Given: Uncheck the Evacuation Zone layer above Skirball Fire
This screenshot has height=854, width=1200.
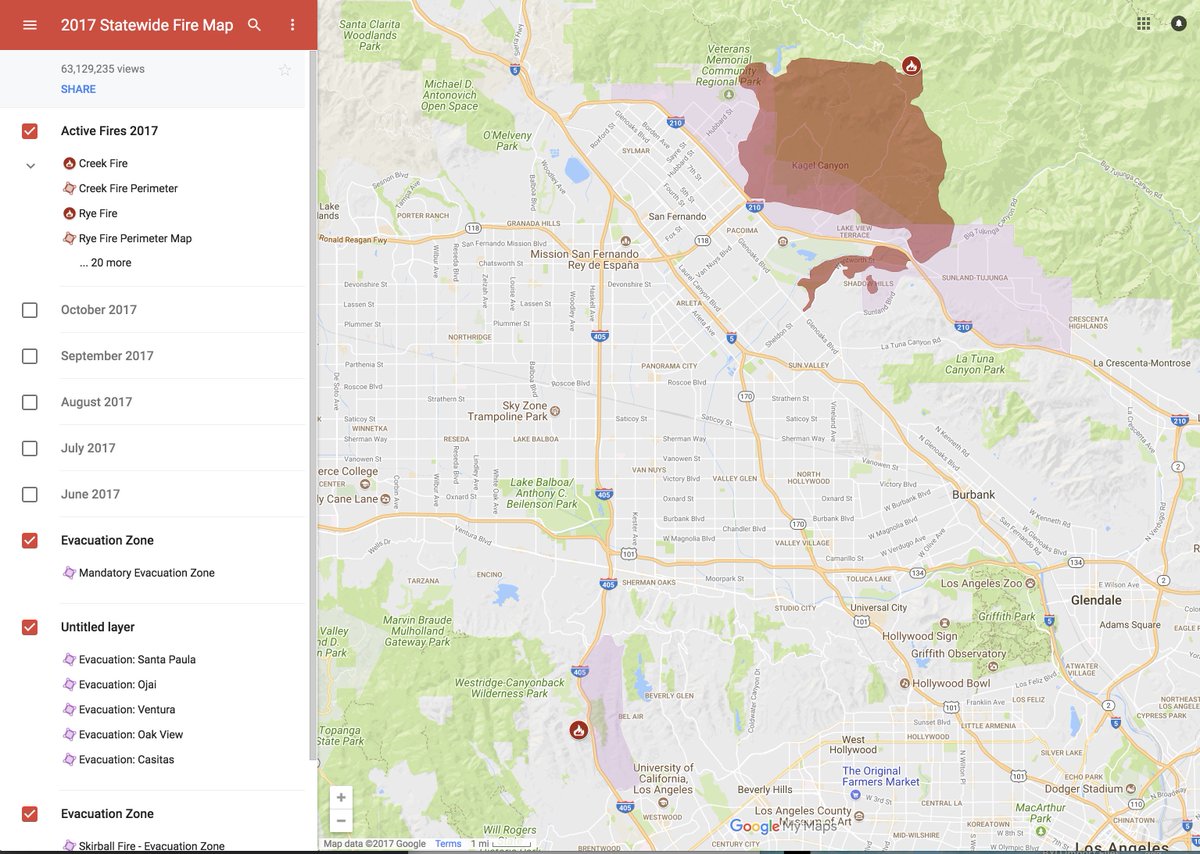Looking at the screenshot, I should coord(30,814).
